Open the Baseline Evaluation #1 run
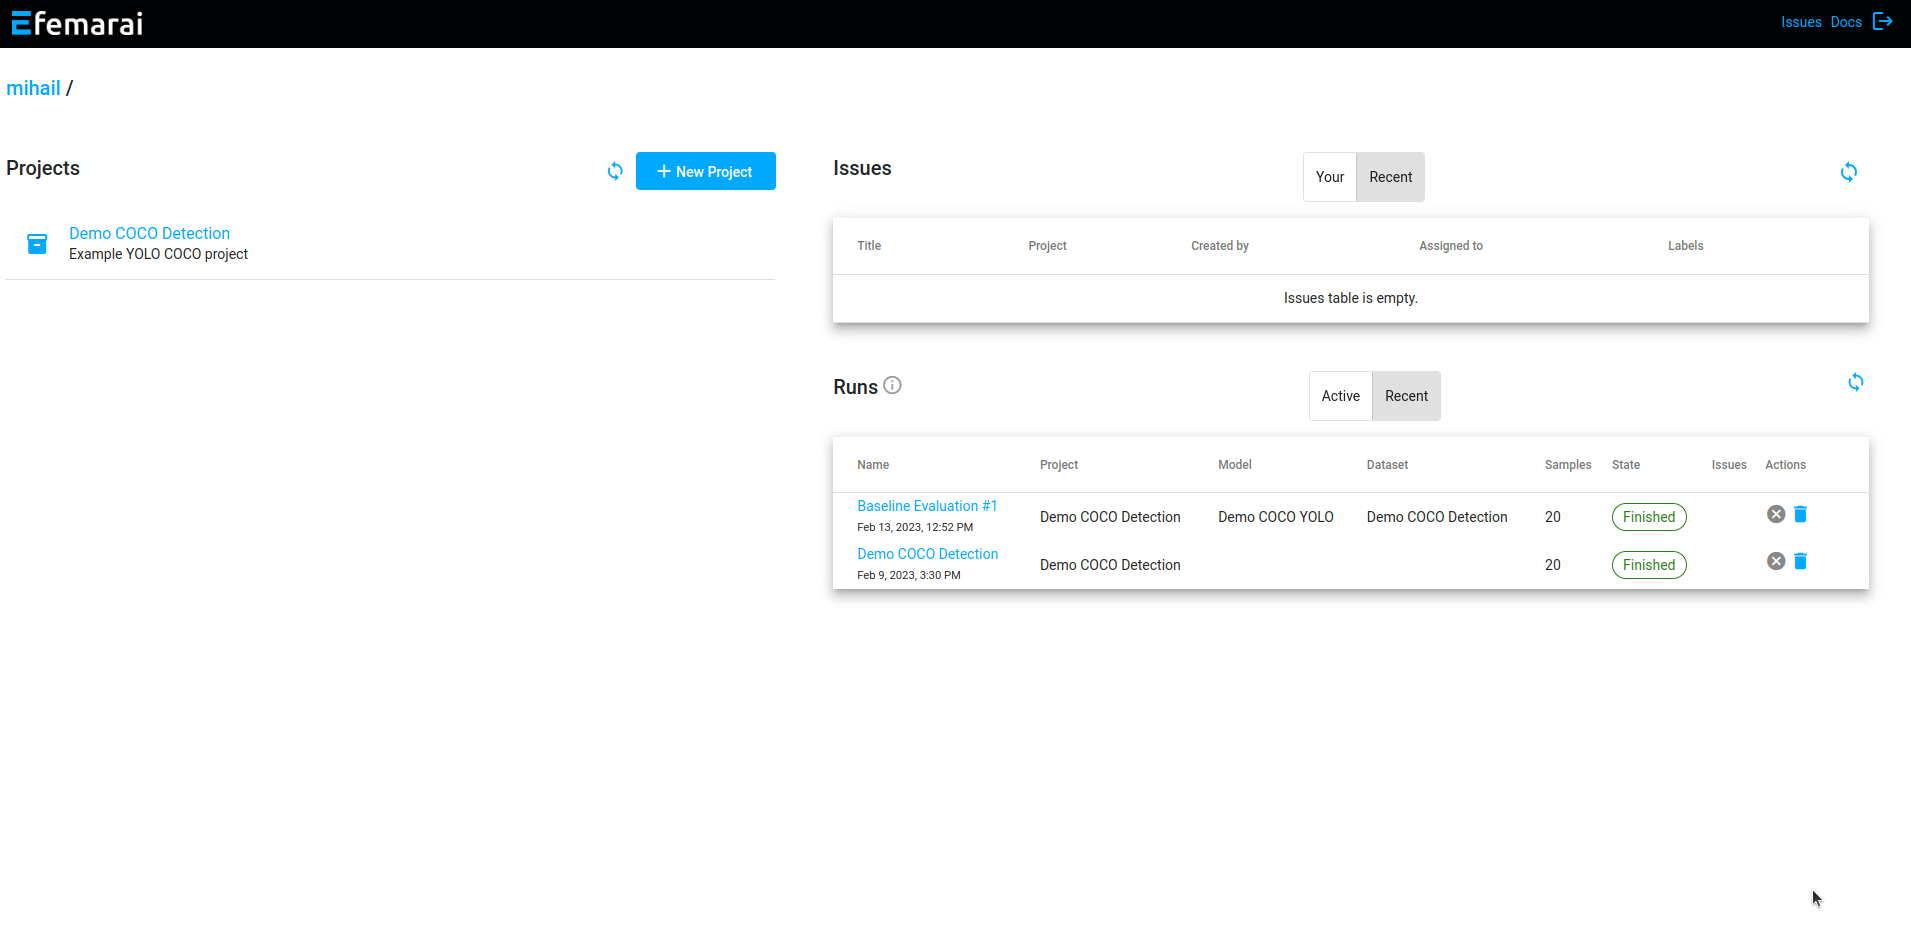This screenshot has height=937, width=1911. point(927,506)
